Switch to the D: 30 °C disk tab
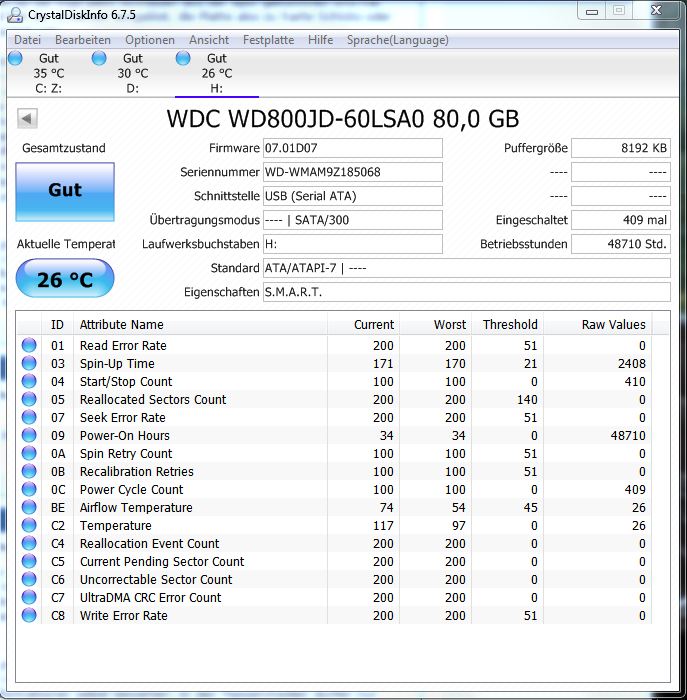 click(x=133, y=73)
